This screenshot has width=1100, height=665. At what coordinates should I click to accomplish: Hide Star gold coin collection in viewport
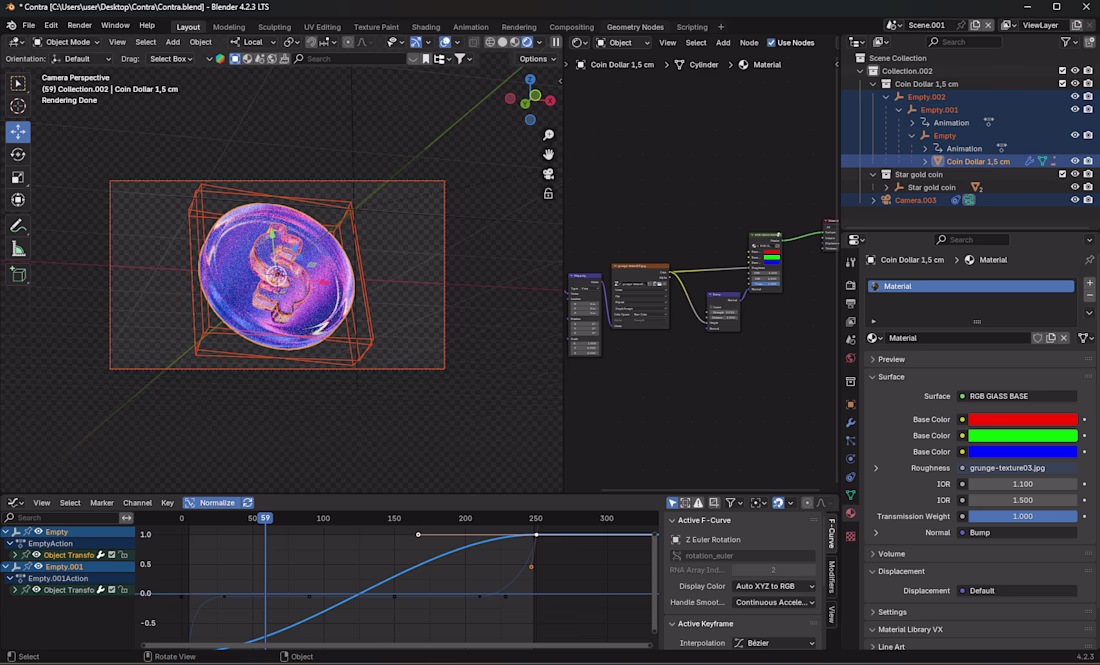pyautogui.click(x=1075, y=174)
